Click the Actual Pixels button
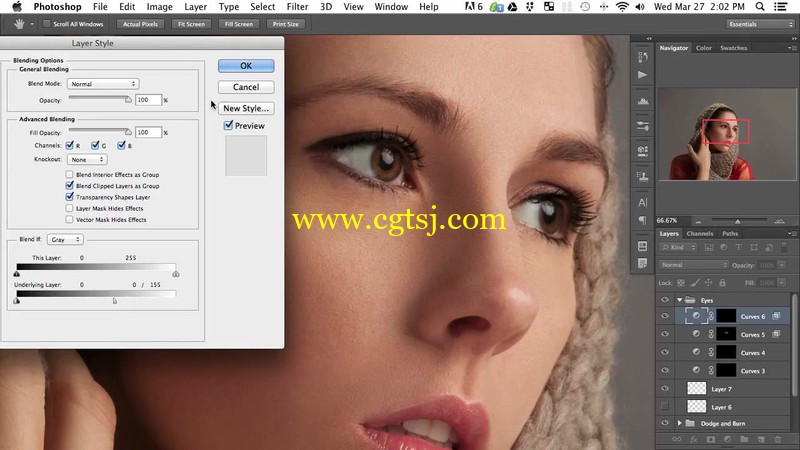Screen dimensions: 800x450 tap(140, 24)
